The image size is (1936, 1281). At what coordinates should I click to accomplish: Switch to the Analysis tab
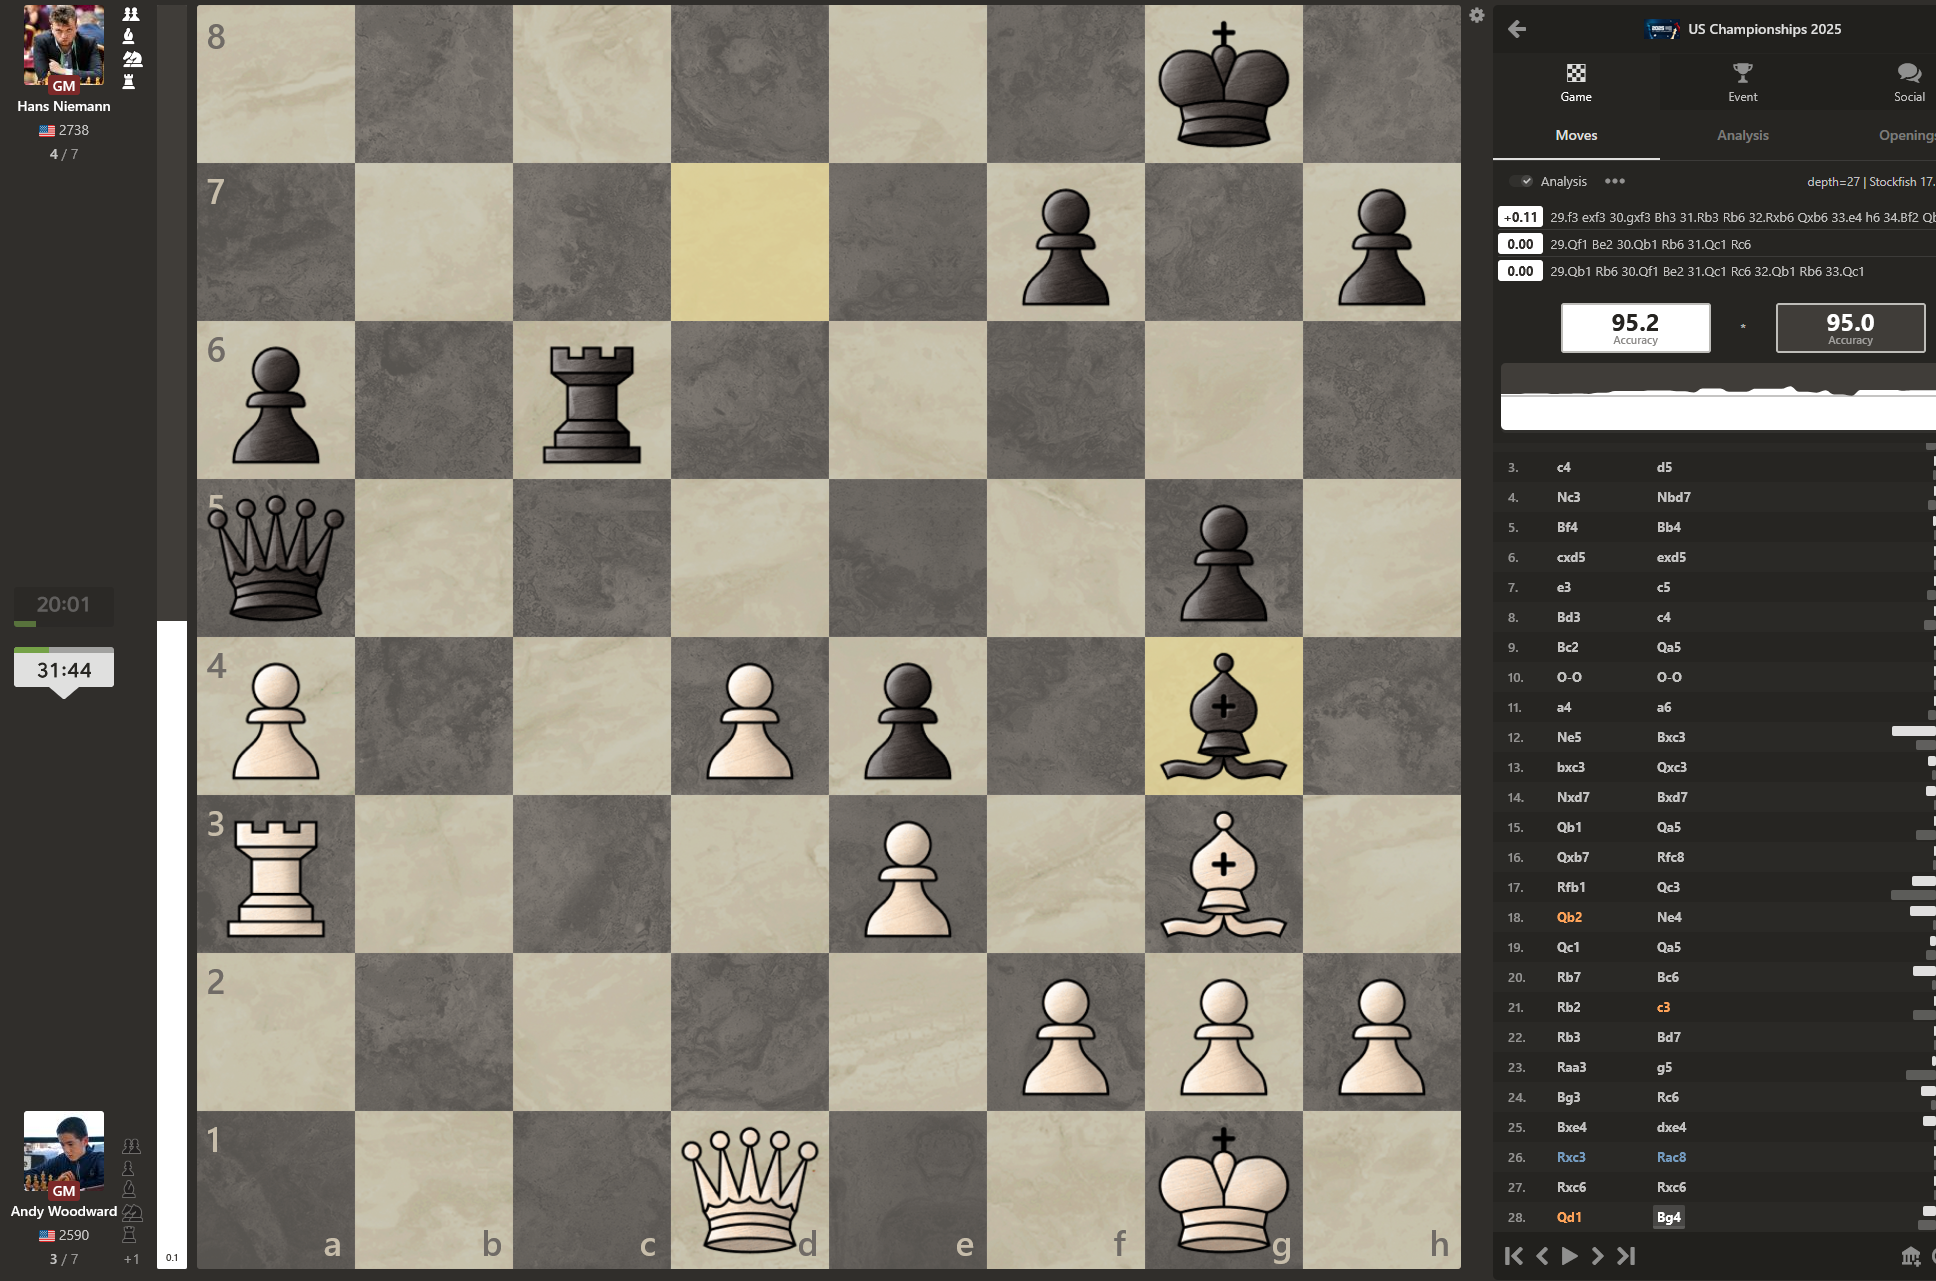(1742, 135)
